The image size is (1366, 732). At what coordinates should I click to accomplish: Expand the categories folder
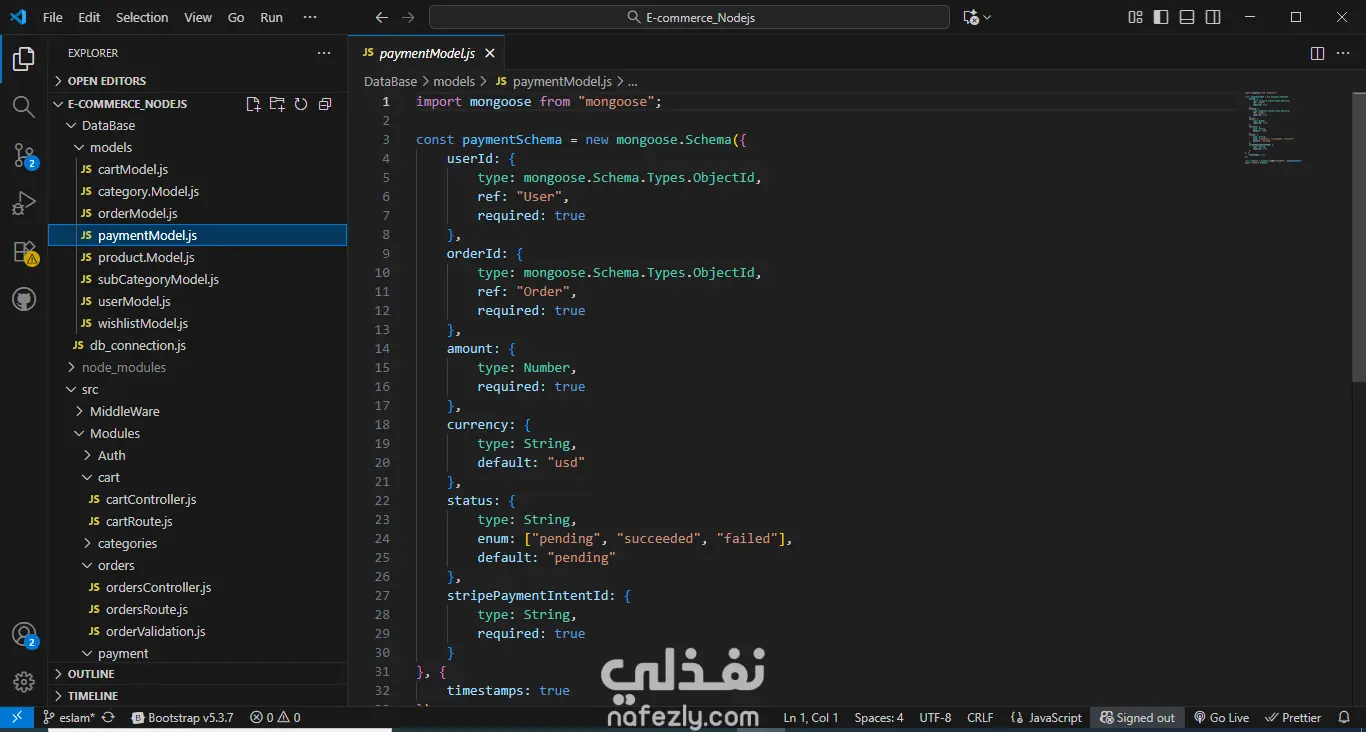coord(198,544)
